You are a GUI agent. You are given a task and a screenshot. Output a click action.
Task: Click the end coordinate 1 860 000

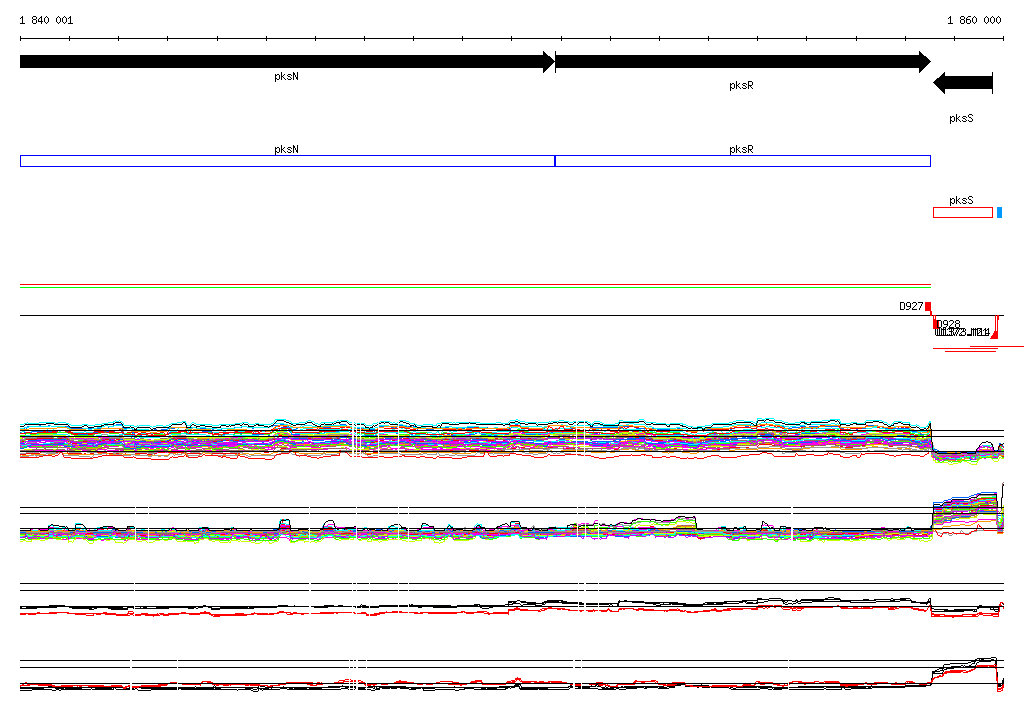tap(974, 20)
